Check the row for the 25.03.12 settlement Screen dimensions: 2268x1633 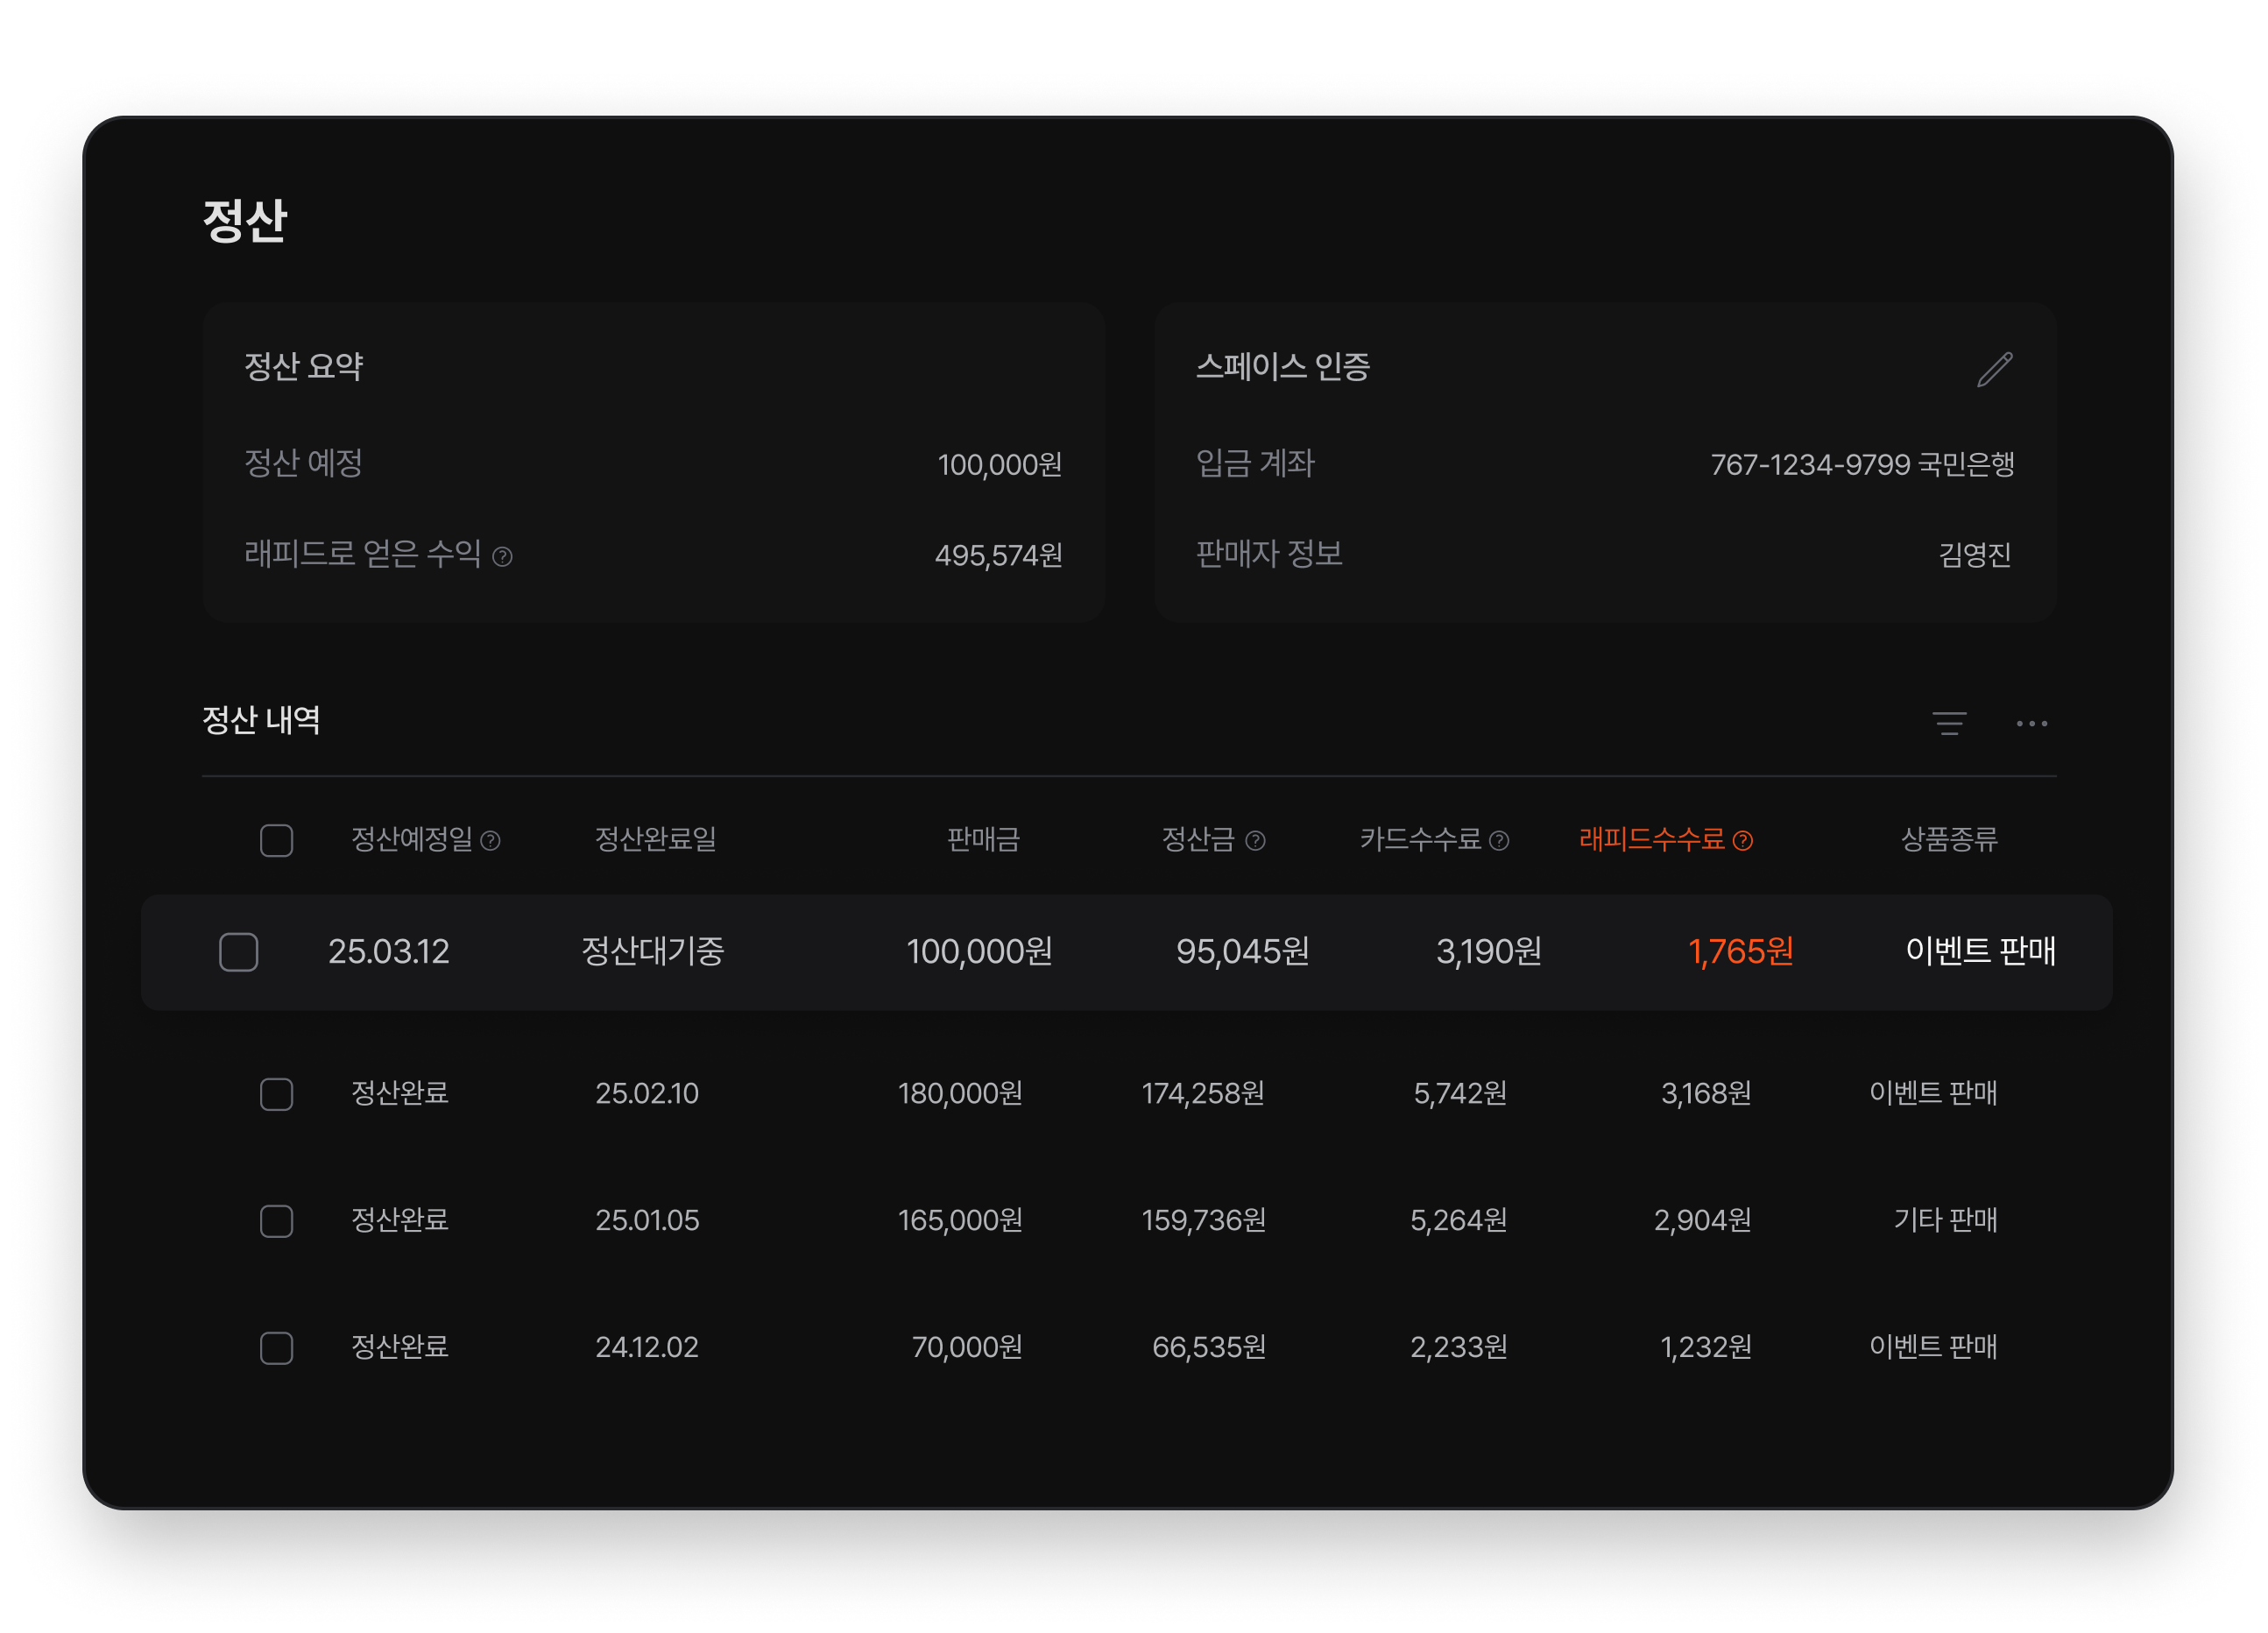pos(239,953)
